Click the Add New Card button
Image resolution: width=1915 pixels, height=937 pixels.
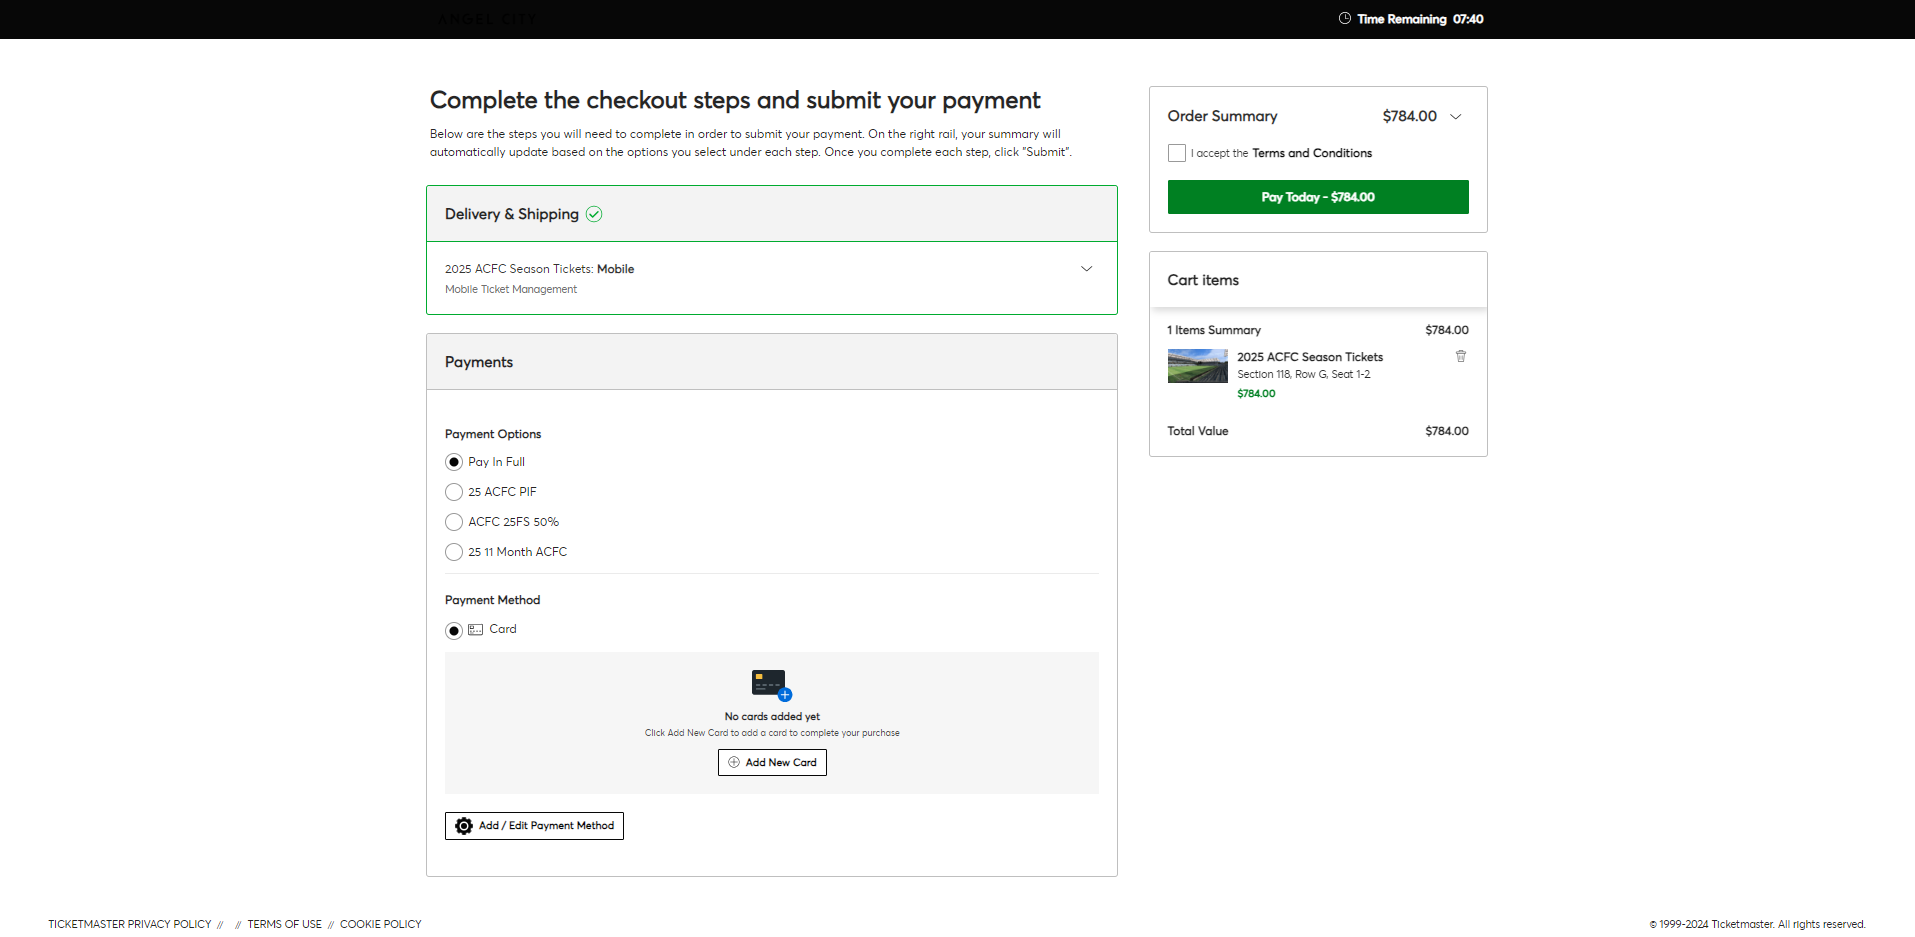pos(772,762)
